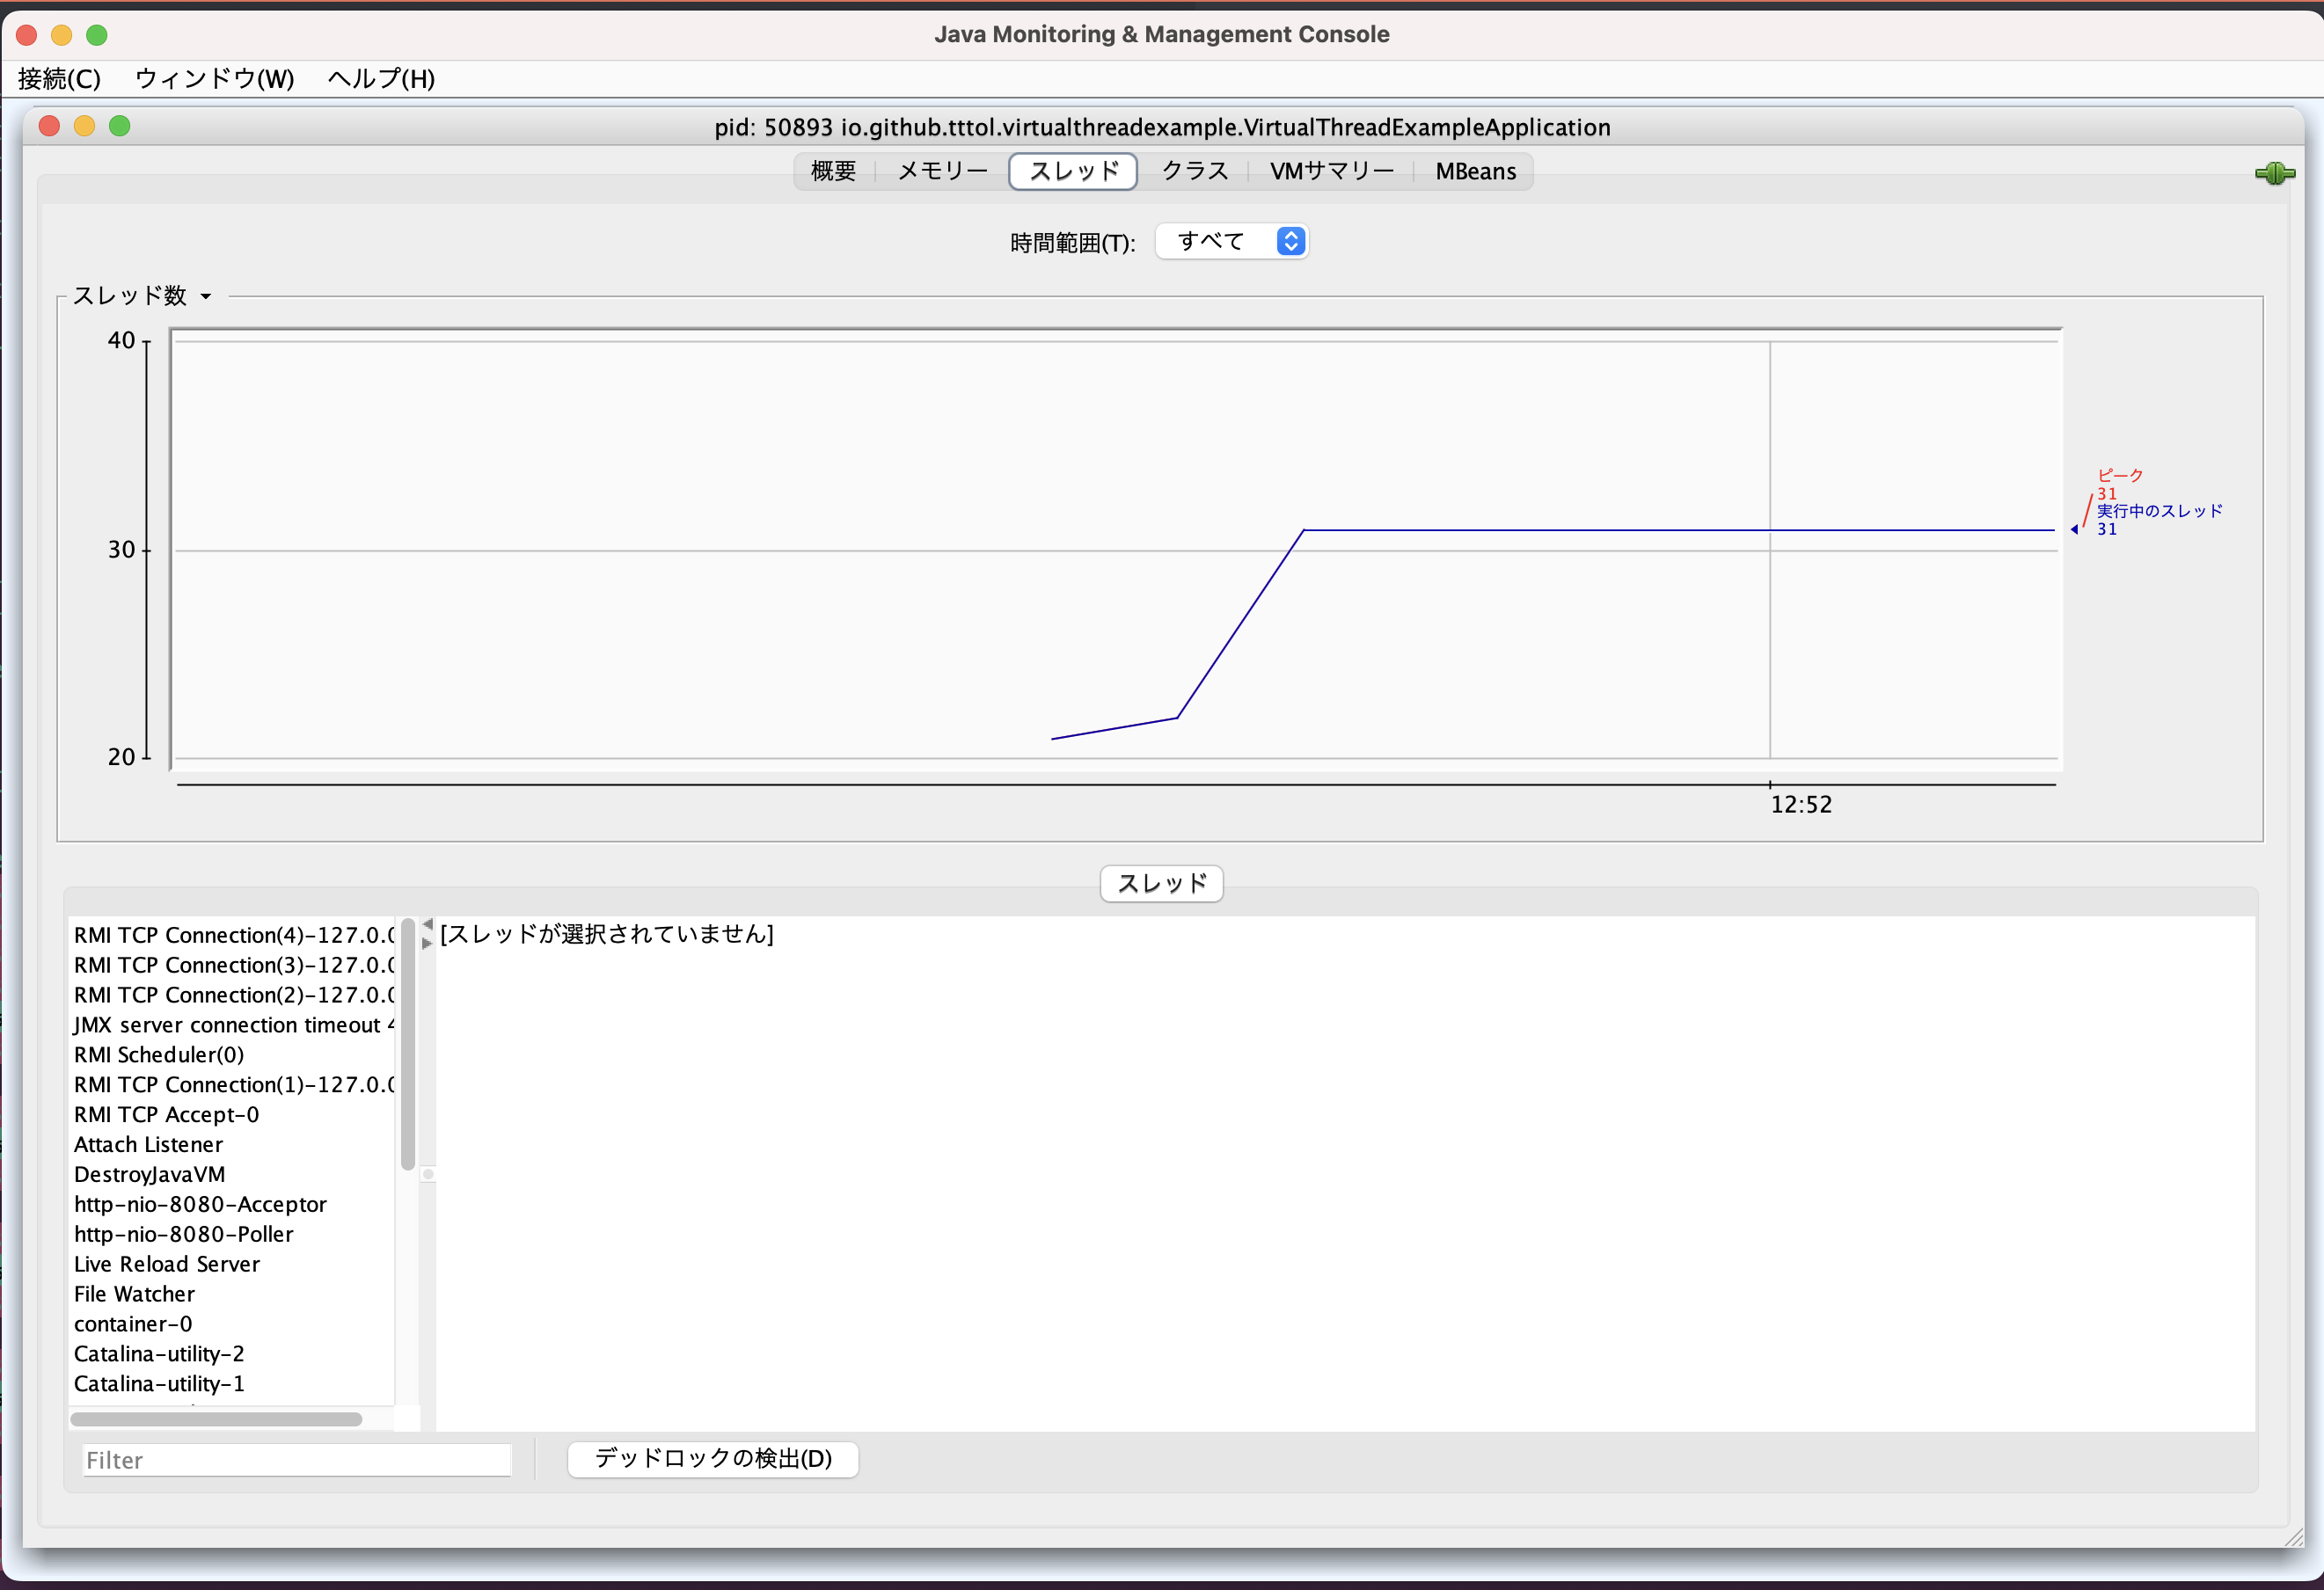This screenshot has width=2324, height=1590.
Task: Open the ヘルプ(H) menu
Action: tap(380, 78)
